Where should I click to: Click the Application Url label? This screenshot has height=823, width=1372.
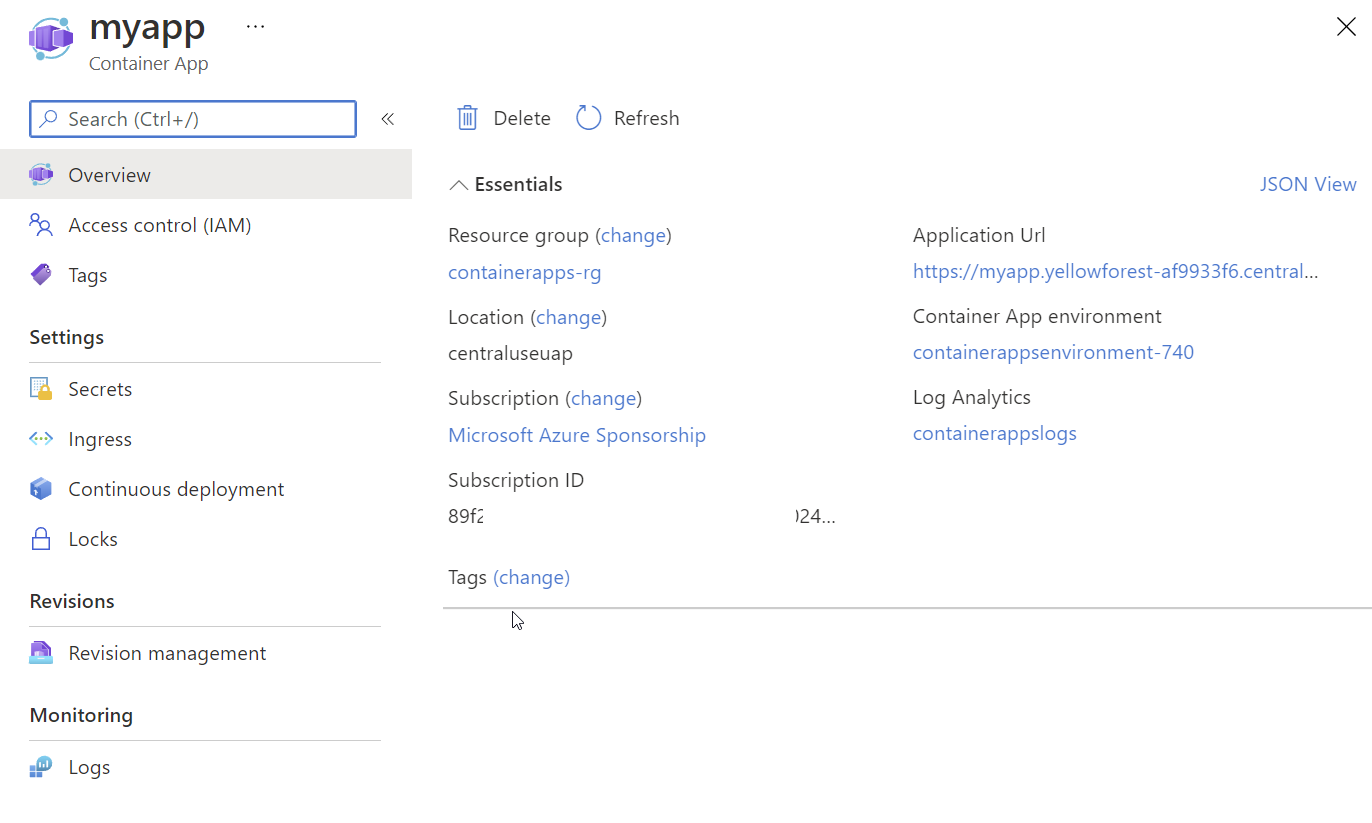coord(979,235)
